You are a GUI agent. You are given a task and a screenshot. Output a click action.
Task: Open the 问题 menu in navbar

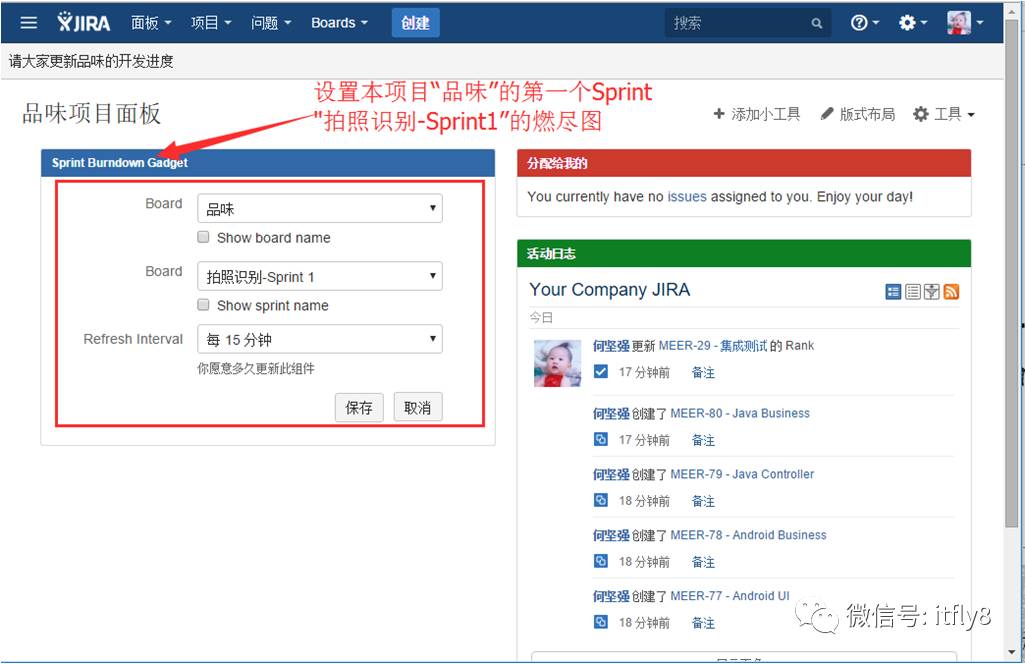(271, 23)
